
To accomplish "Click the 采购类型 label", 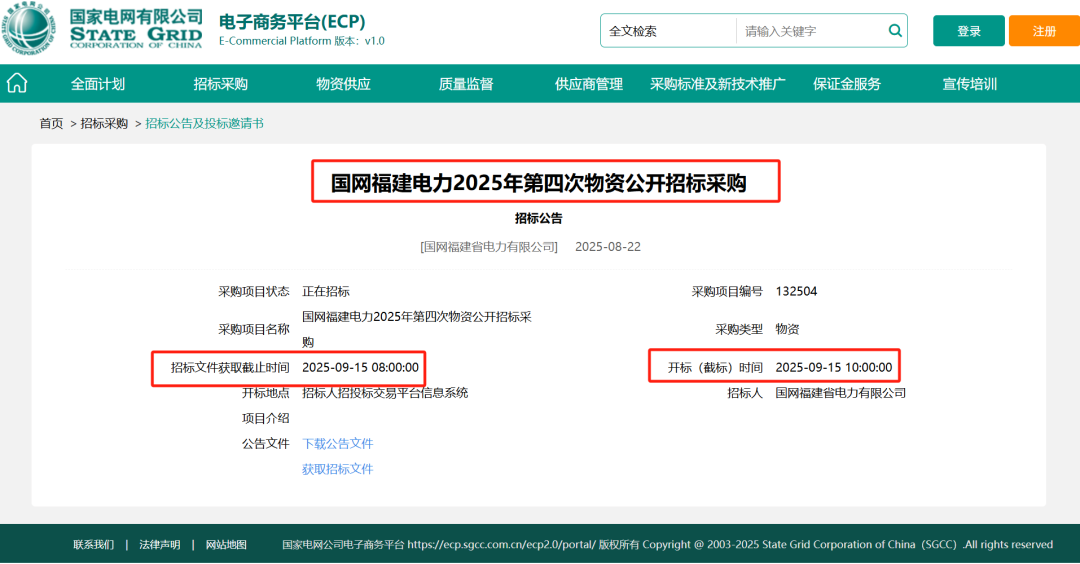I will pos(738,329).
